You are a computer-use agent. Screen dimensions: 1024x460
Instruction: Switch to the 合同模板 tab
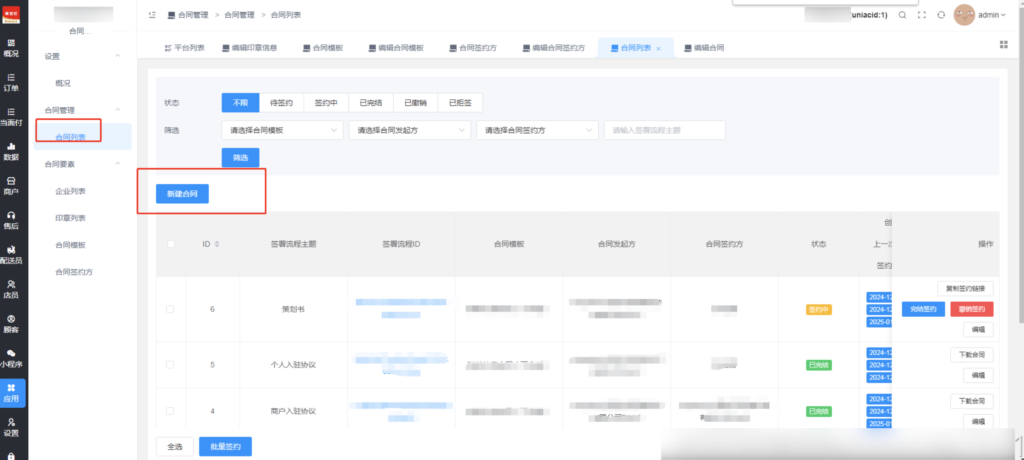point(323,48)
